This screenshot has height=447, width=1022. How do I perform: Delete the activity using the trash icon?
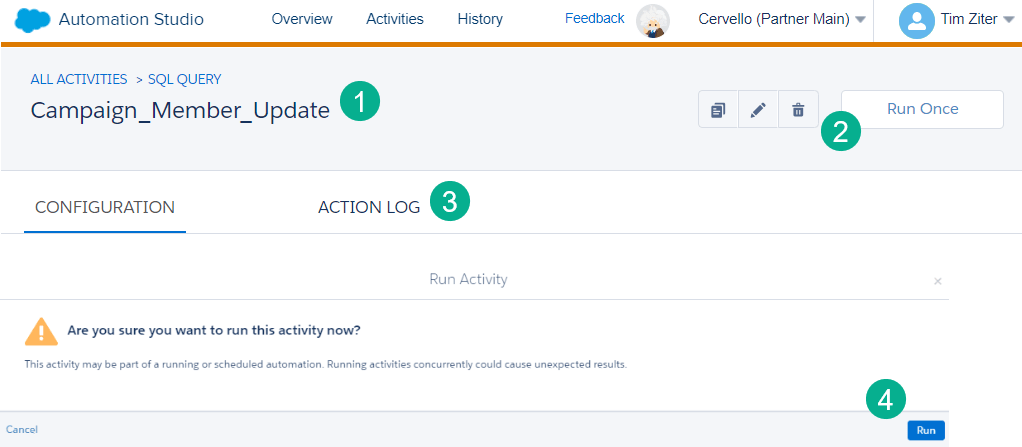tap(798, 110)
